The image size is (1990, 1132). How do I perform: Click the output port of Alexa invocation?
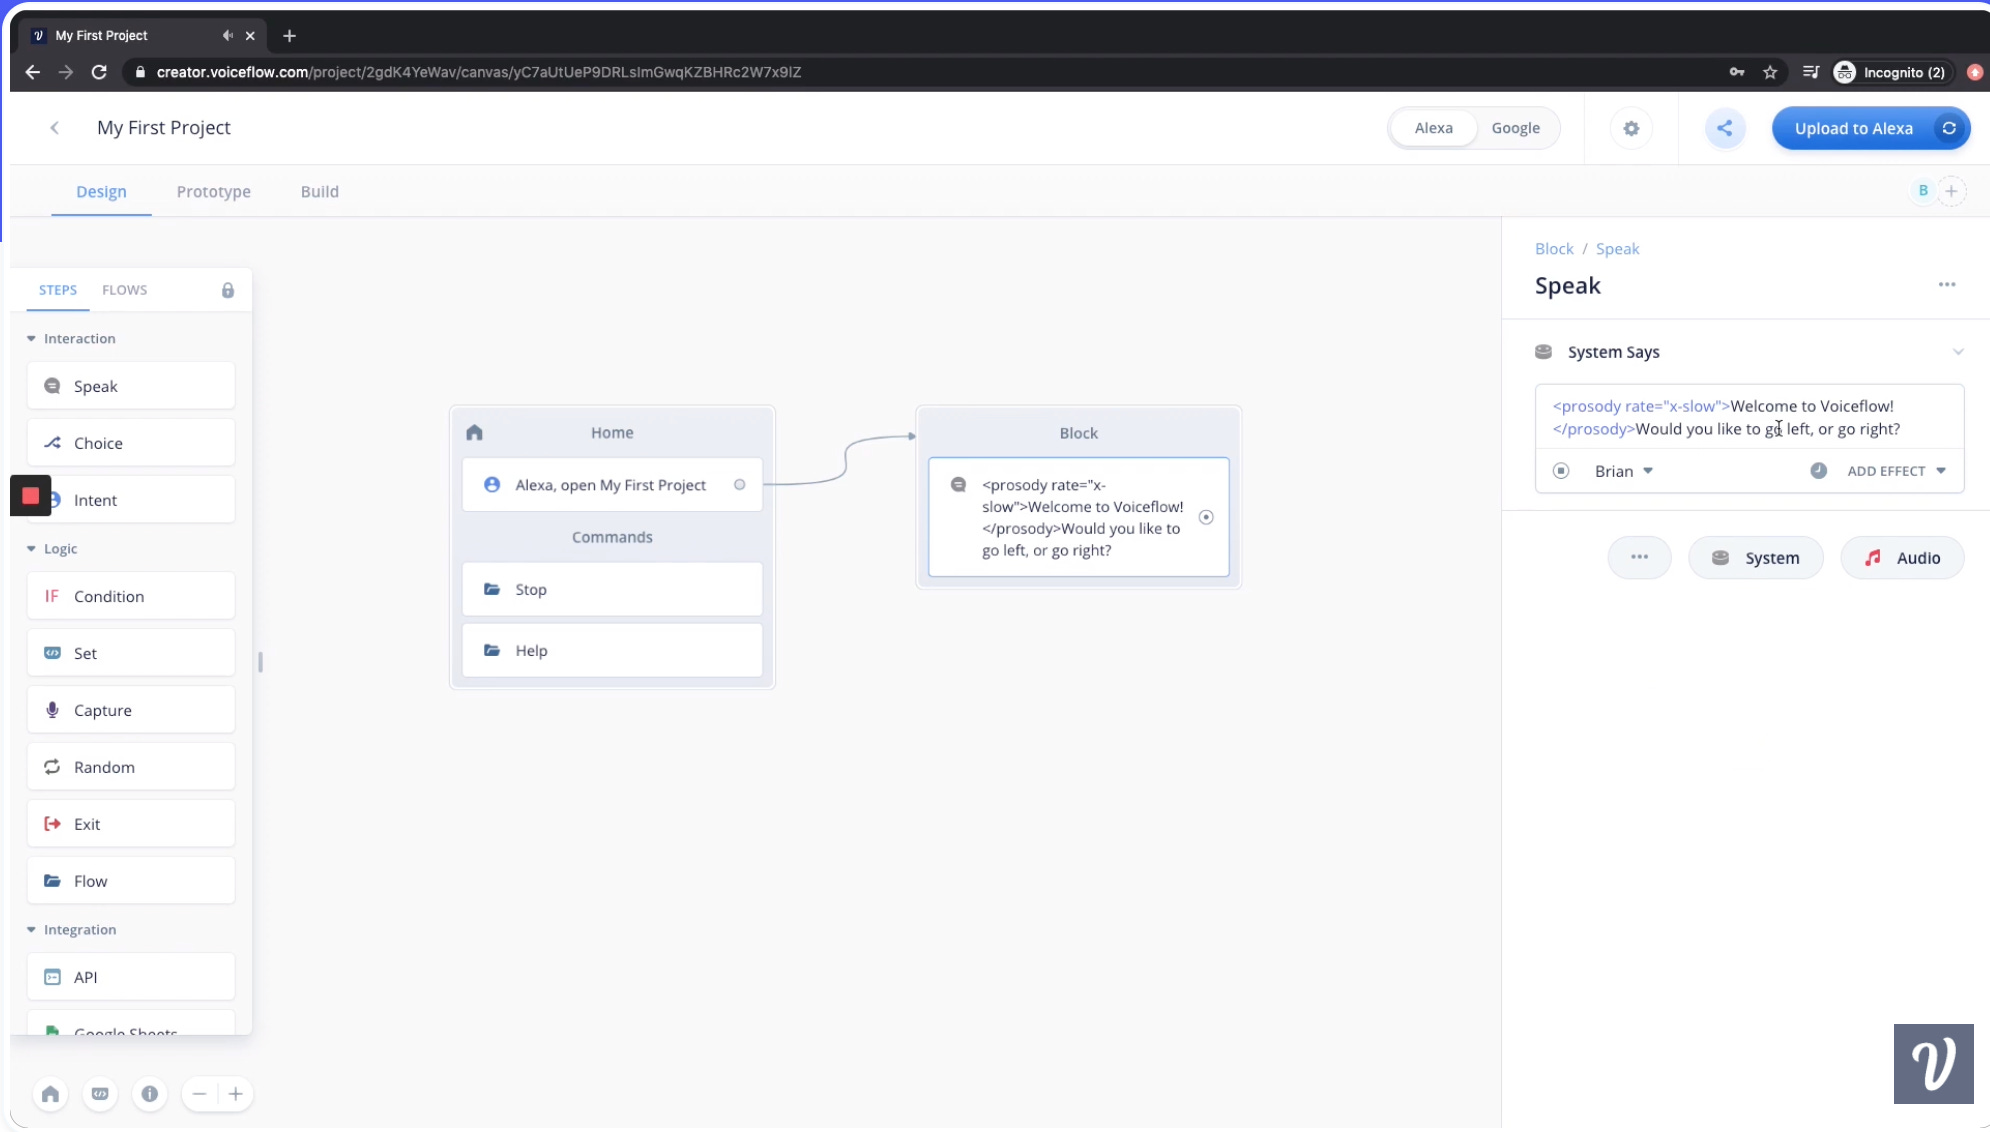[x=740, y=485]
